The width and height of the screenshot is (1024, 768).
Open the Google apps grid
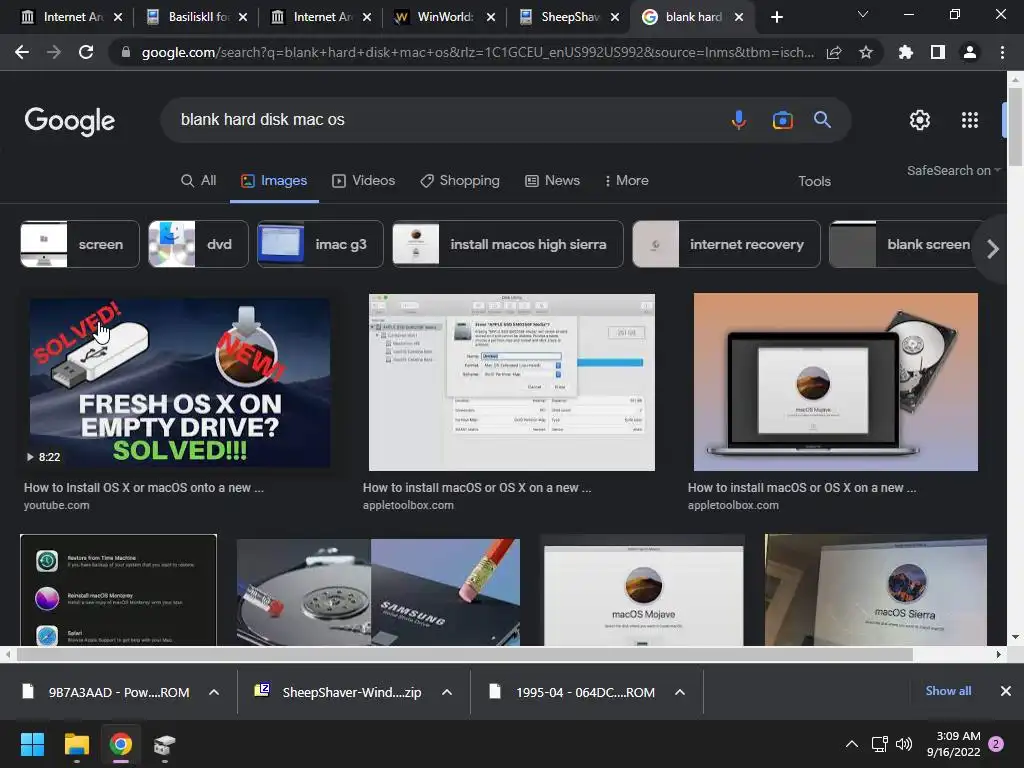click(x=970, y=120)
